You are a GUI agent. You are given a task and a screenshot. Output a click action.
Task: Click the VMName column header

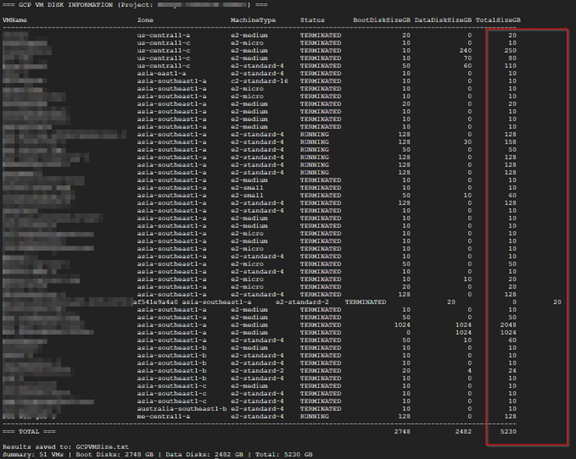pyautogui.click(x=15, y=20)
